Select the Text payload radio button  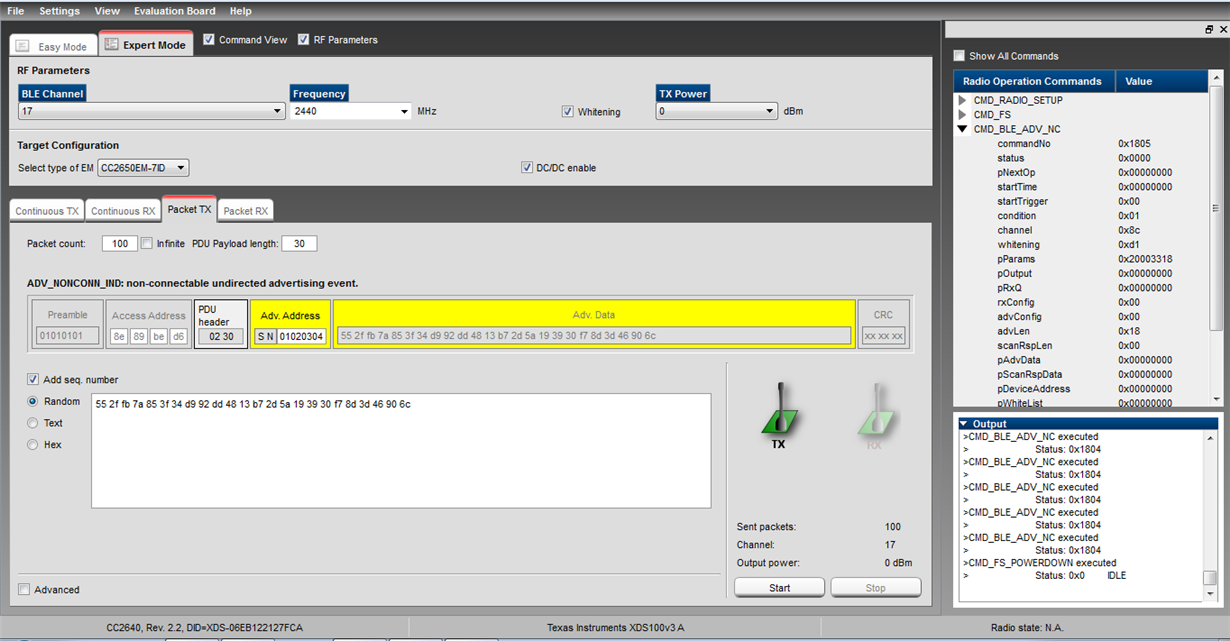tap(33, 423)
